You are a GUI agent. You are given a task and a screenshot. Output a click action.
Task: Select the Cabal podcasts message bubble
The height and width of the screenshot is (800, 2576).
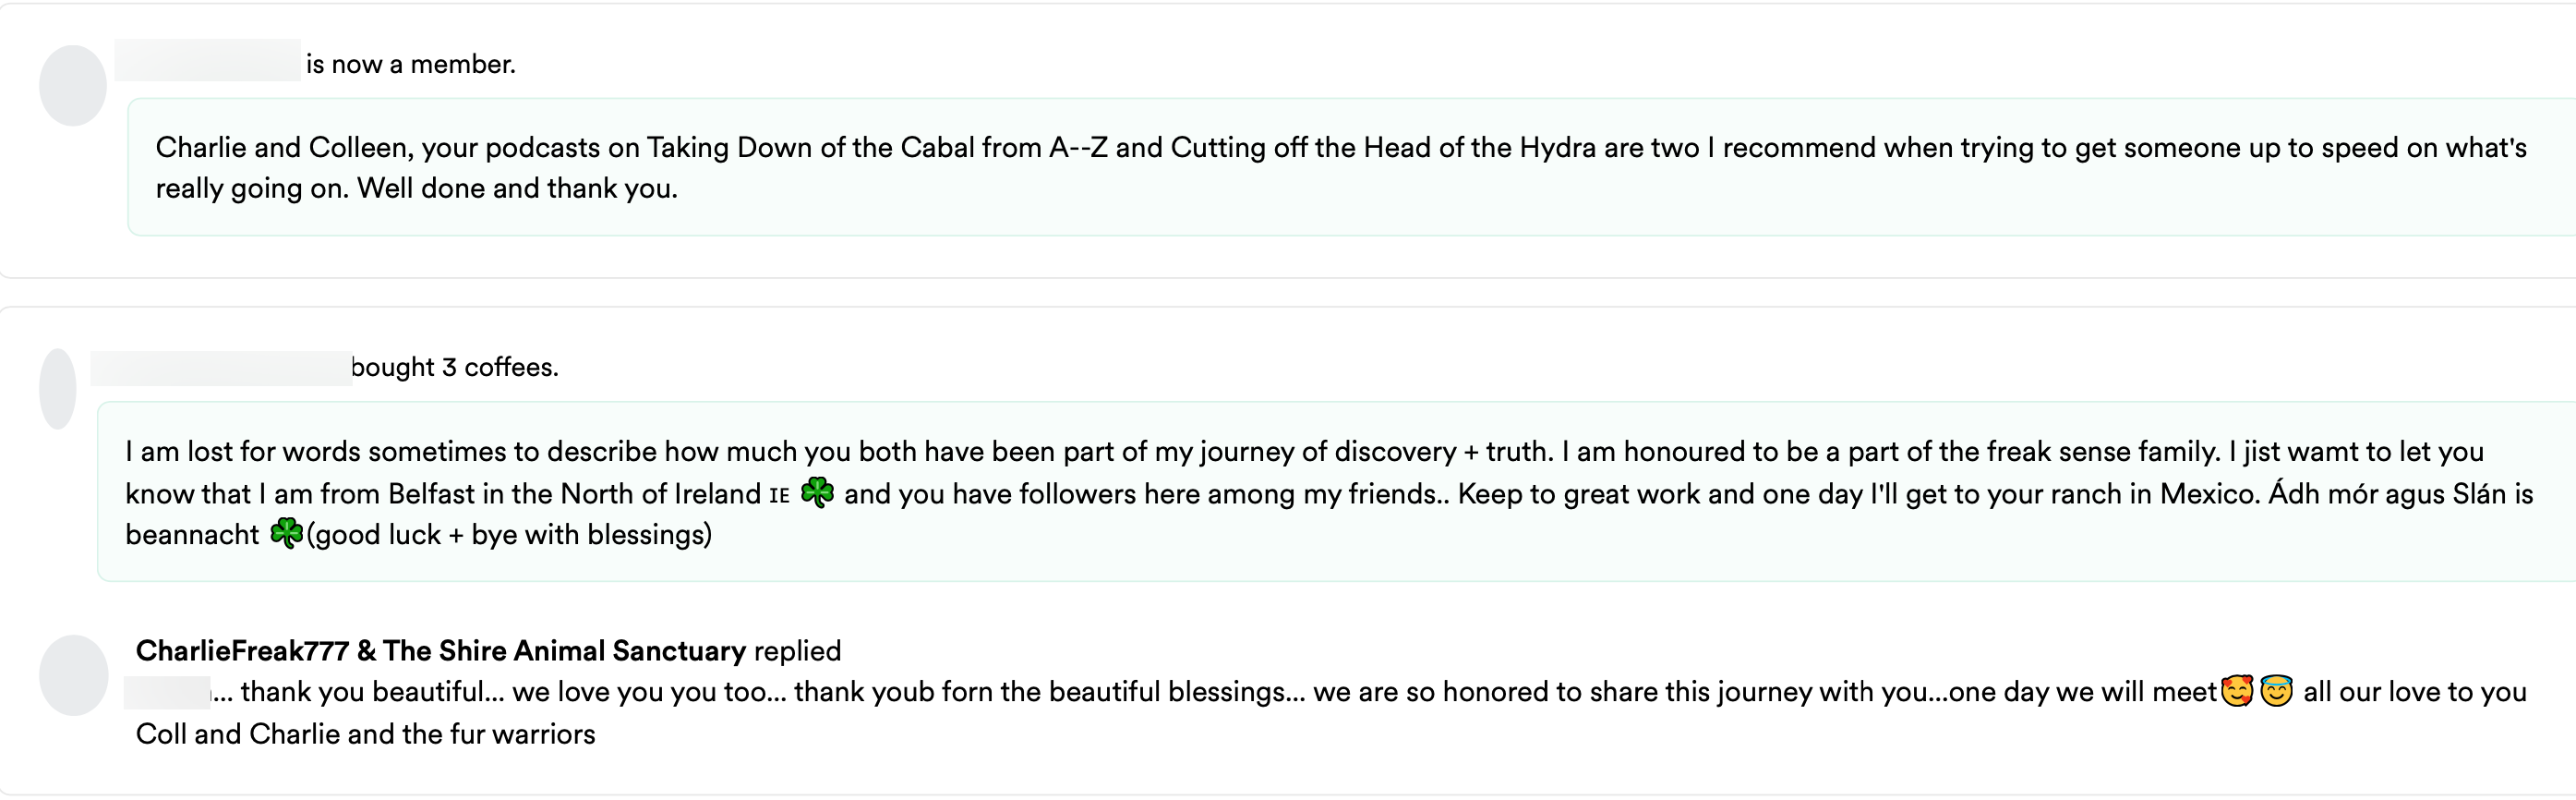[1340, 168]
